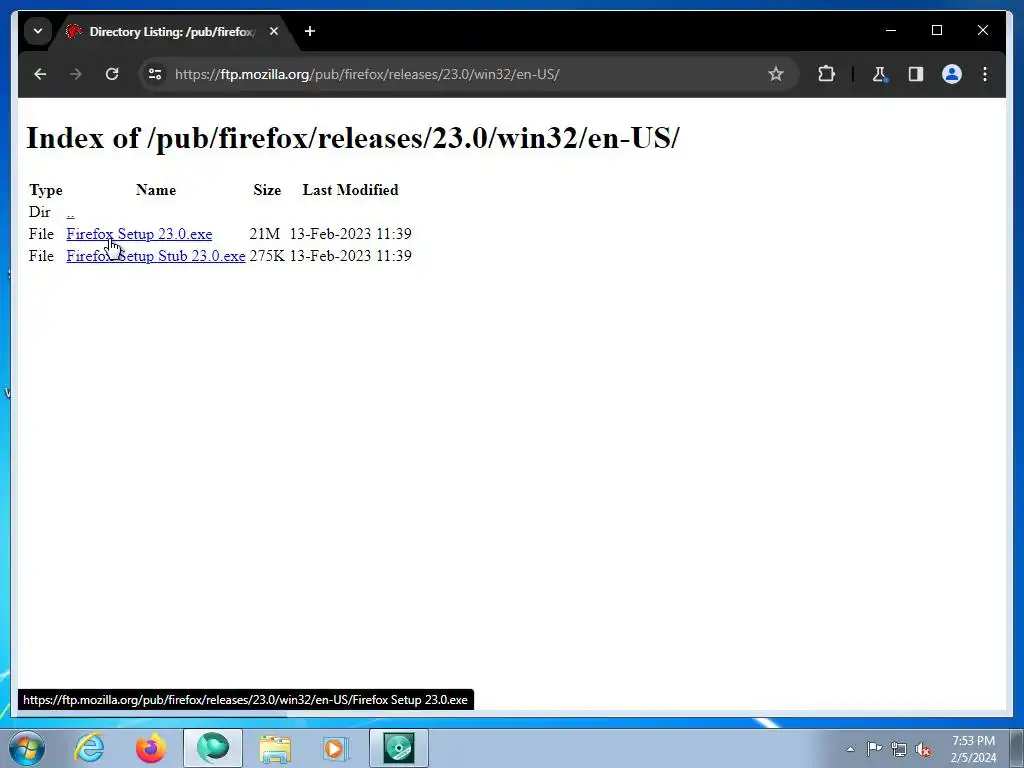Launch Internet Explorer from the taskbar
Image resolution: width=1024 pixels, height=768 pixels.
(89, 748)
